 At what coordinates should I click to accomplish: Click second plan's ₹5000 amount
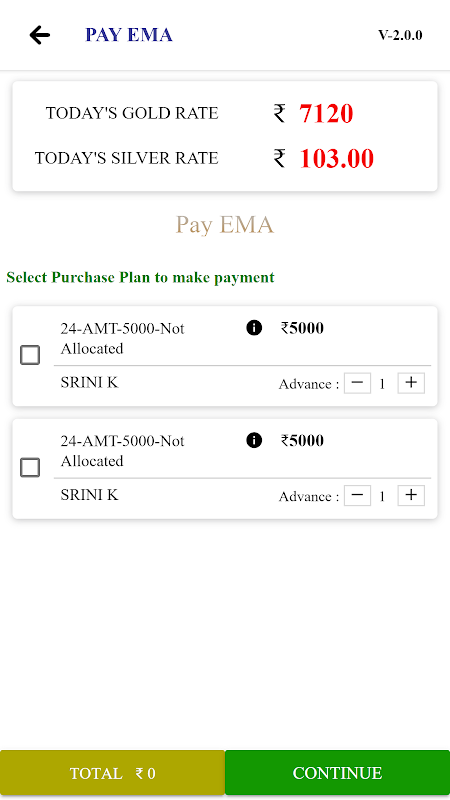tap(302, 440)
